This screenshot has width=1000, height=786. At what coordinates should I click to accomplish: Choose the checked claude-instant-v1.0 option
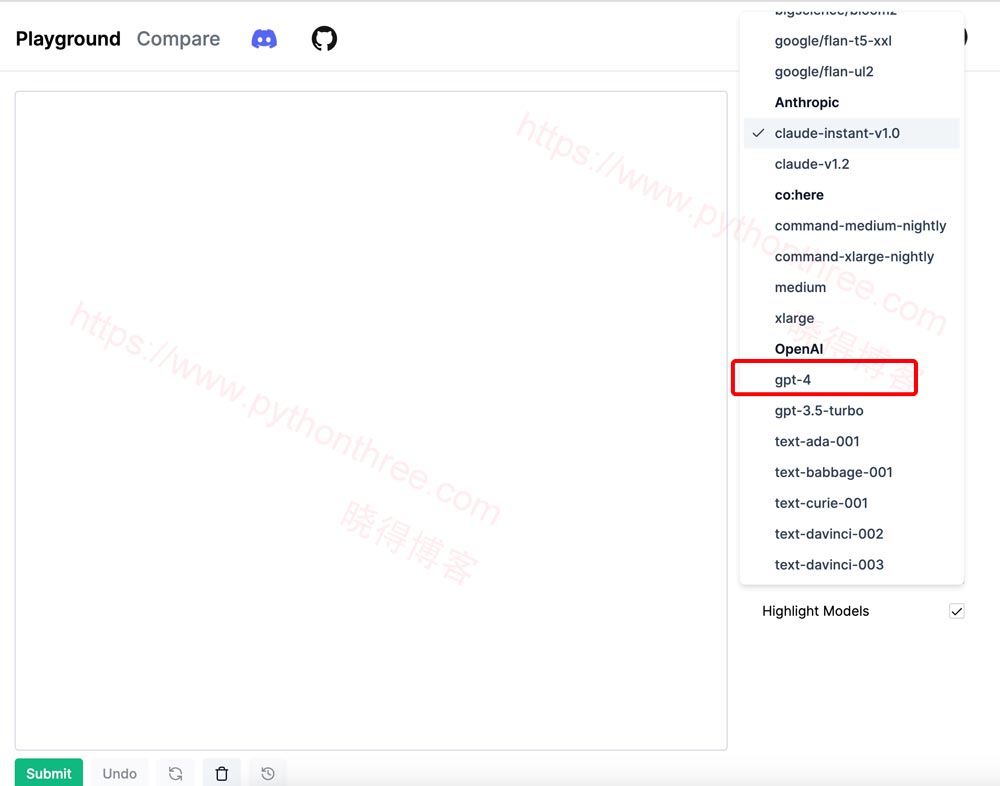(851, 133)
